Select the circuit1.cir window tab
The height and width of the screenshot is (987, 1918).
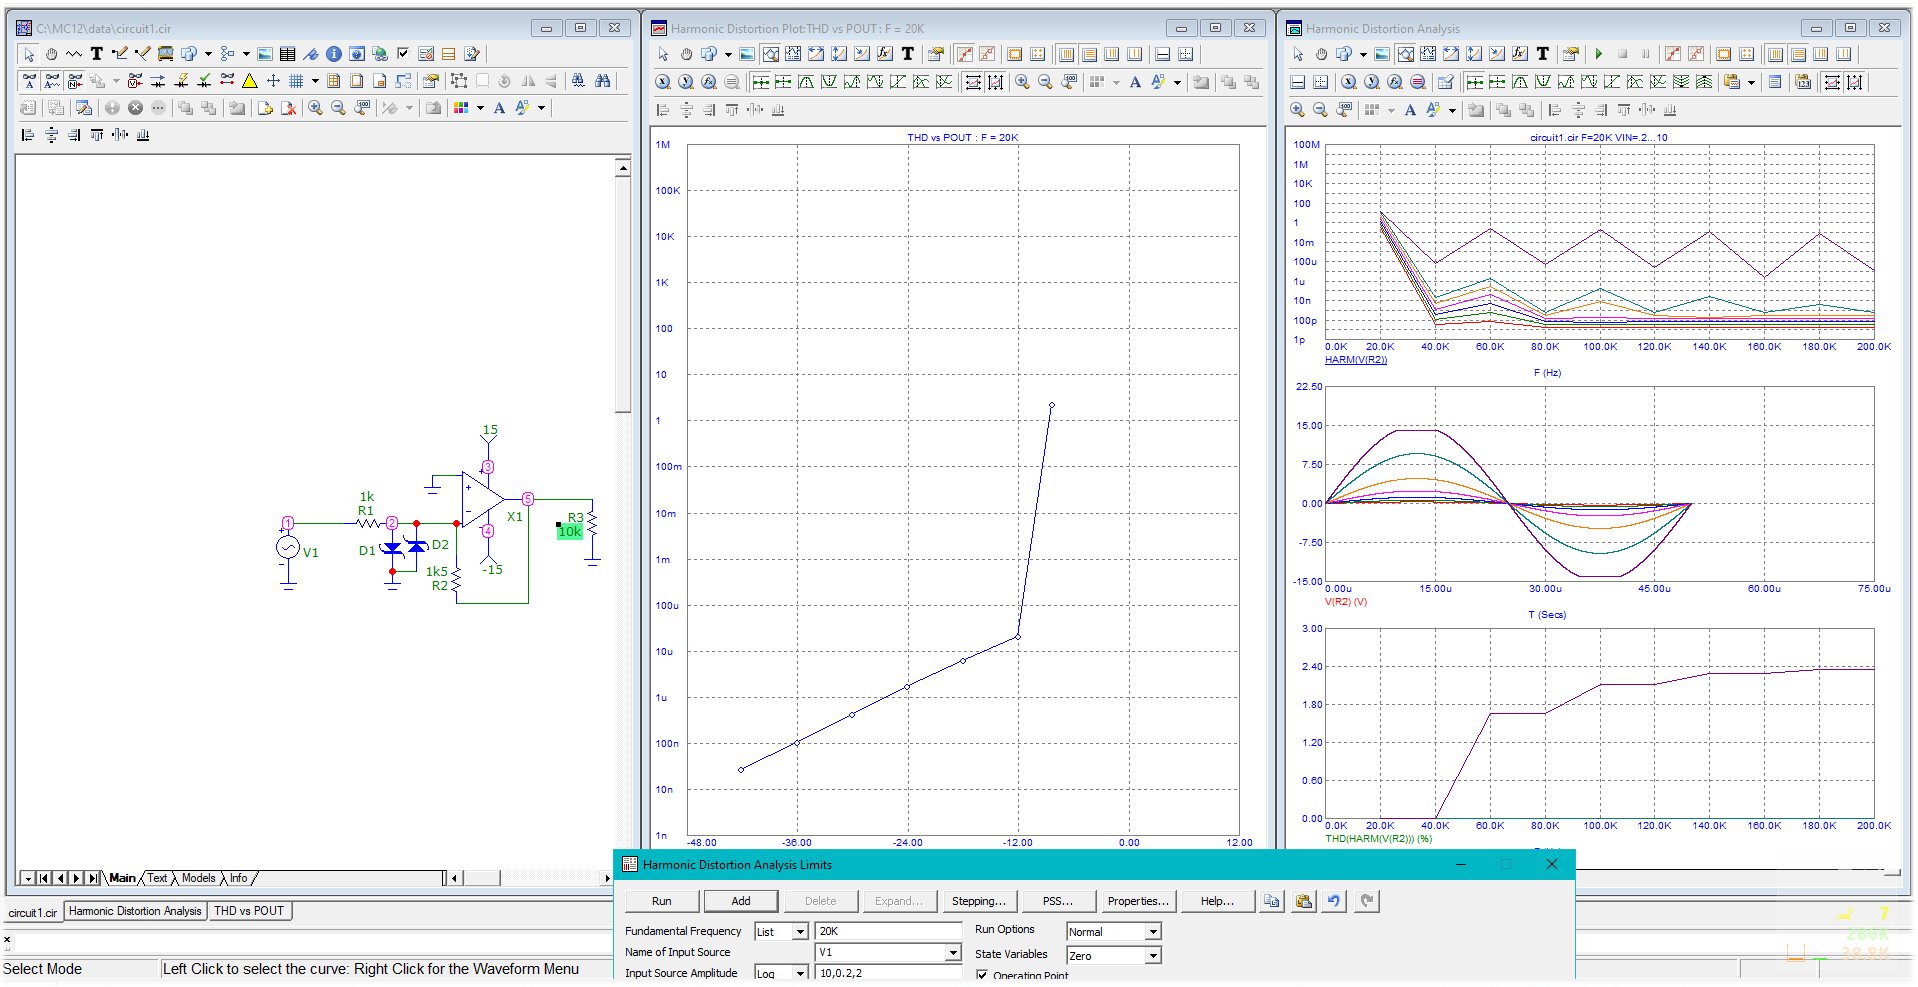[x=33, y=912]
